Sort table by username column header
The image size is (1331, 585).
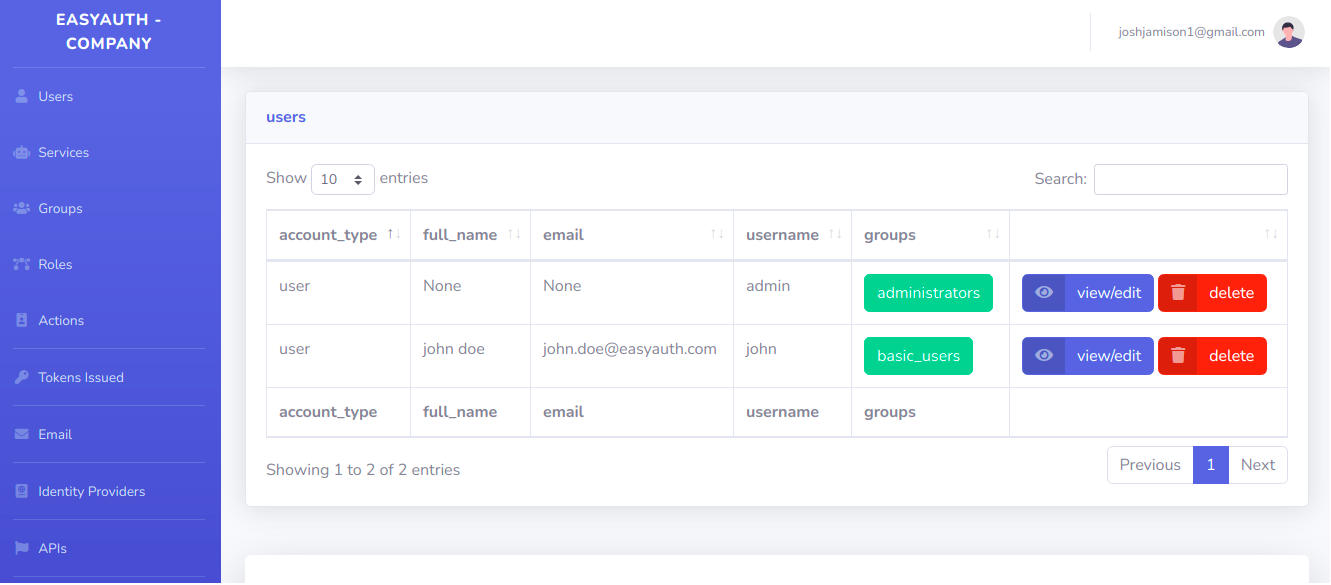[x=793, y=235]
